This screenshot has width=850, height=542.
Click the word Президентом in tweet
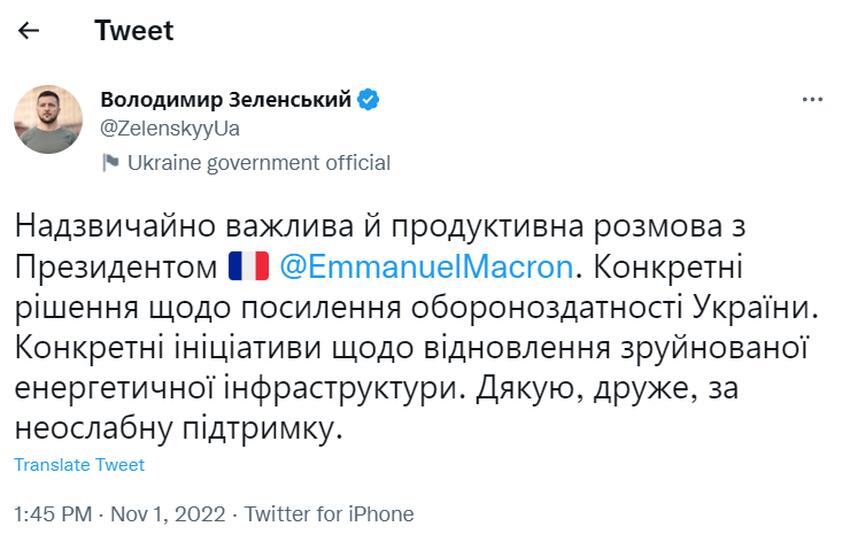115,267
